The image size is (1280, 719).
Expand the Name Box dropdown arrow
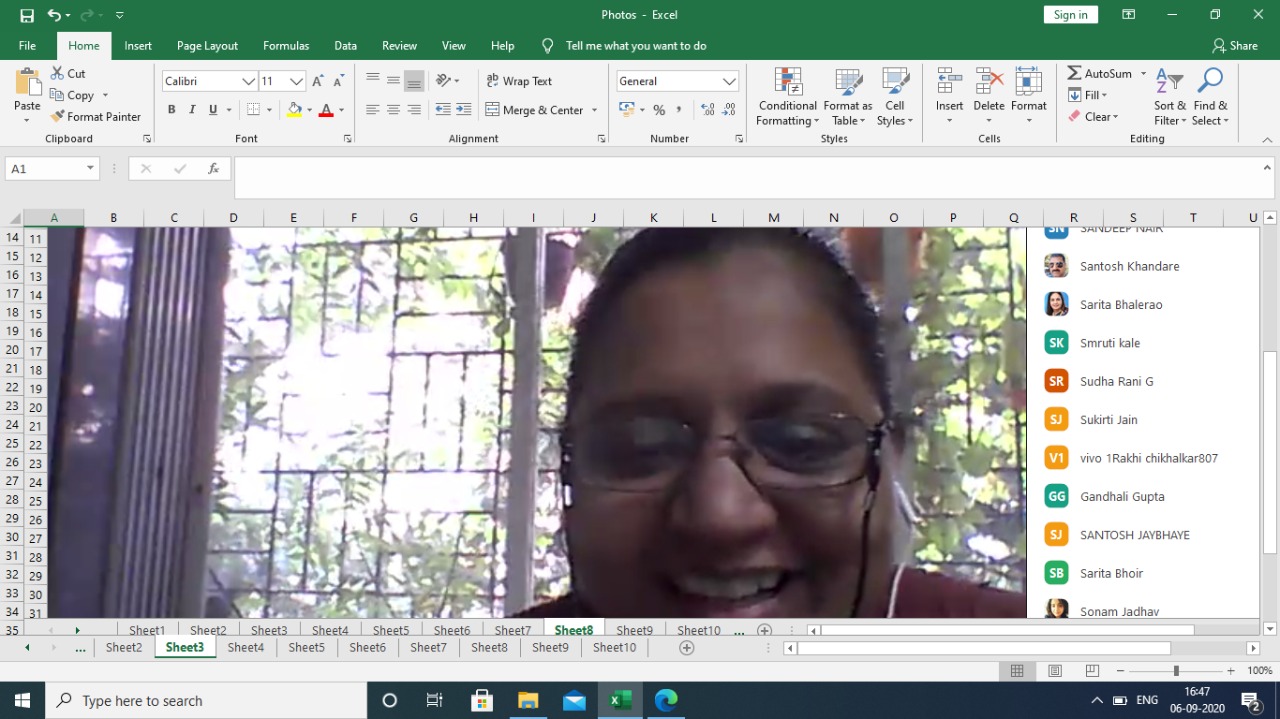[90, 169]
